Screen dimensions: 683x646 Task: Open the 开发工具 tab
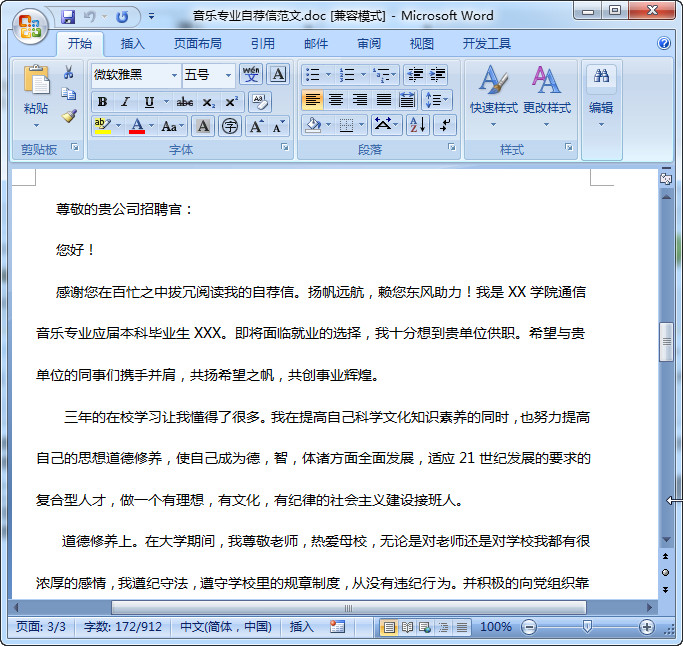(487, 44)
